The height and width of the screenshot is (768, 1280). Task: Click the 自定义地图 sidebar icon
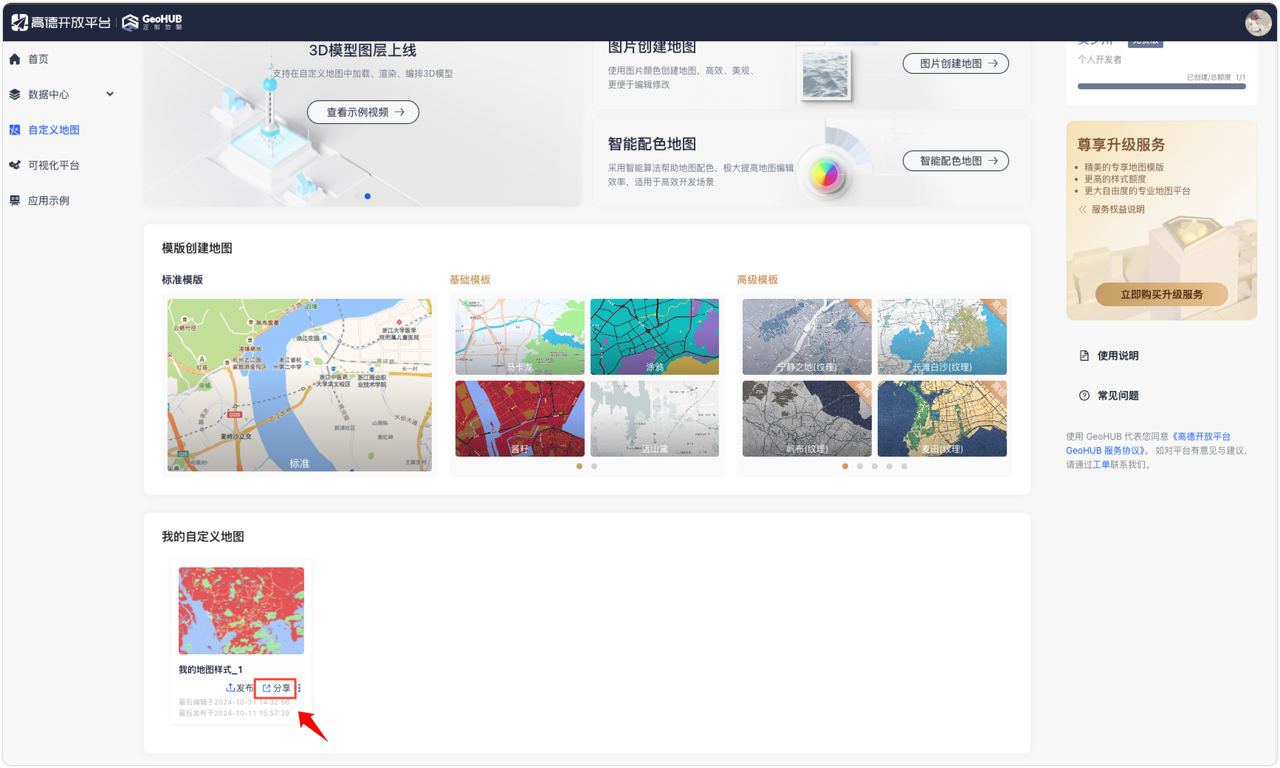click(15, 130)
